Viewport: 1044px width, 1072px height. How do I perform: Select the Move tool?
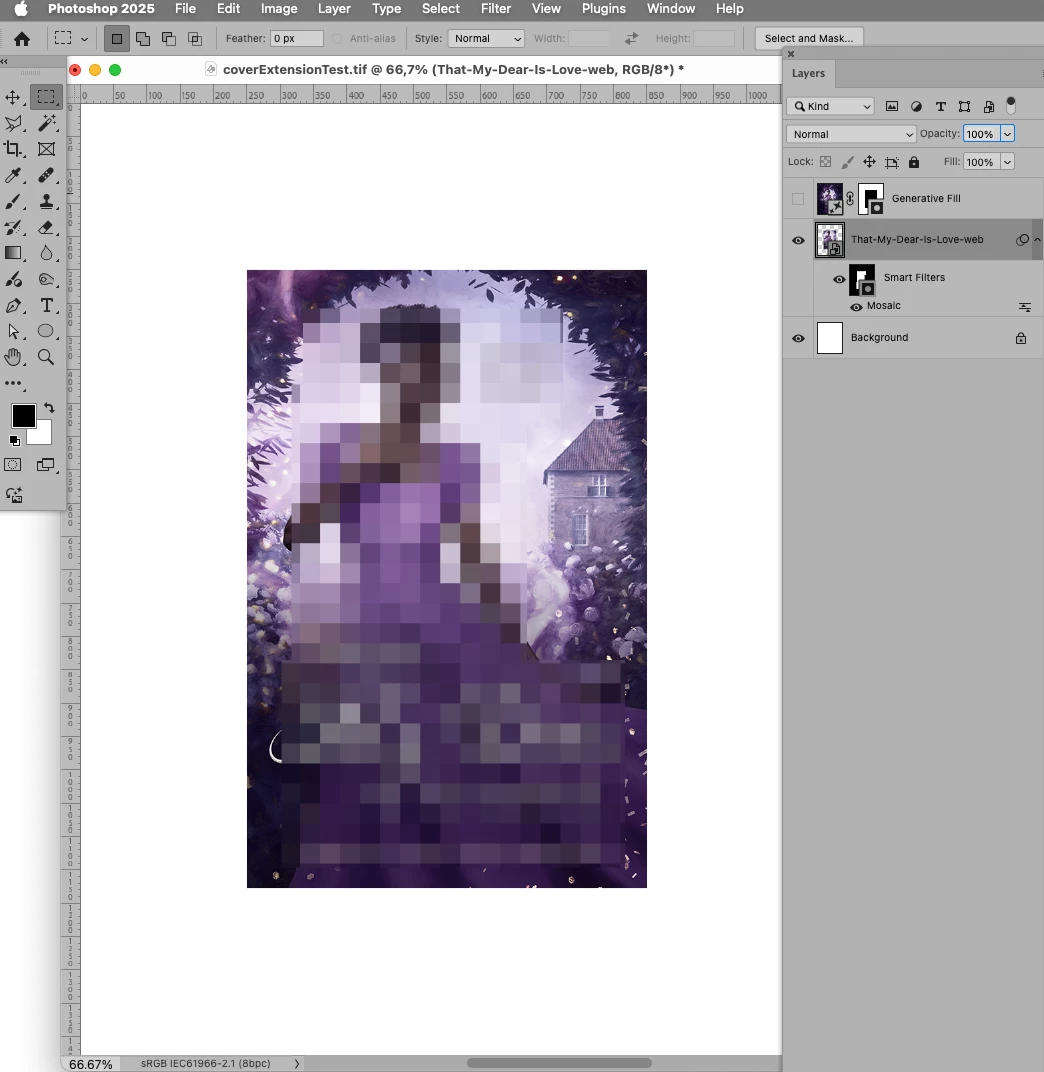[x=13, y=97]
